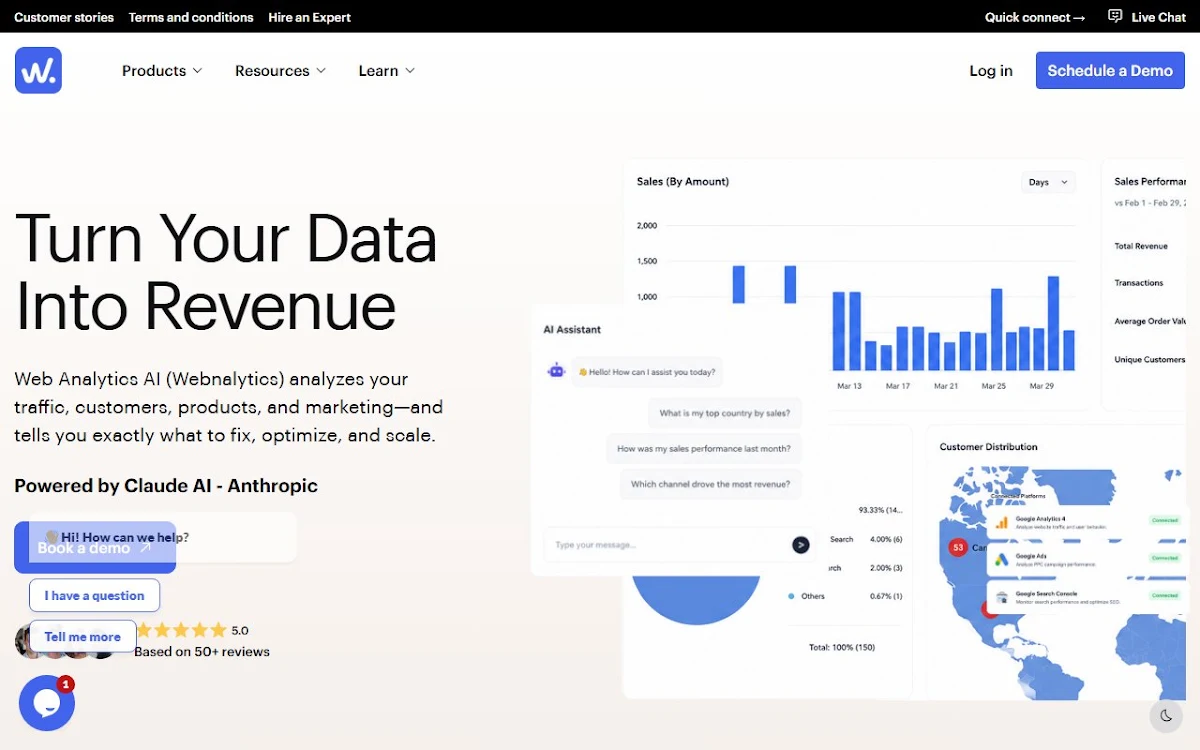Click the Webnalytics 'w.' logo
1200x750 pixels.
click(38, 70)
